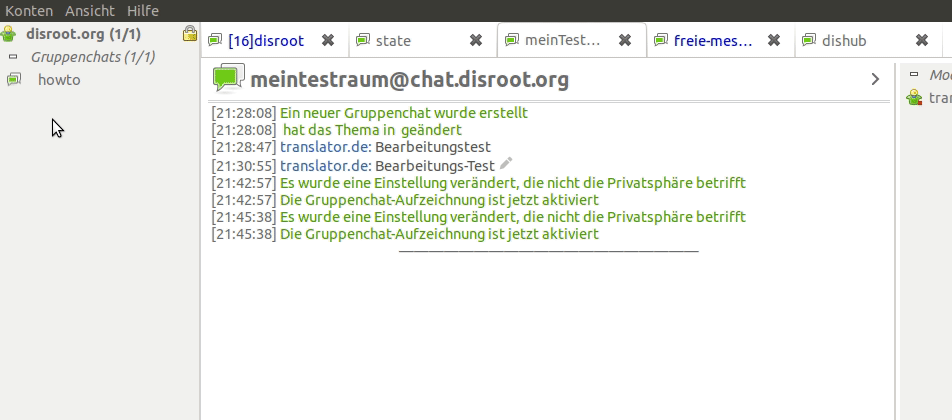Click the howto group chat icon

click(14, 80)
